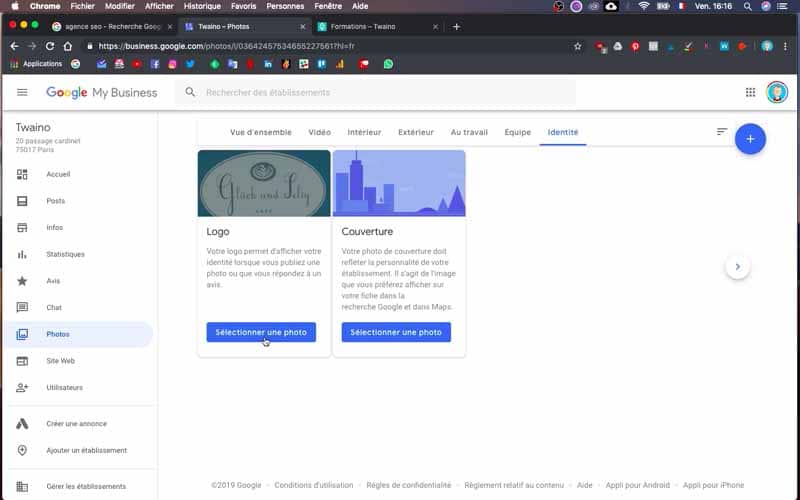Image resolution: width=800 pixels, height=500 pixels.
Task: Show next cards with right chevron arrow
Action: tap(737, 266)
